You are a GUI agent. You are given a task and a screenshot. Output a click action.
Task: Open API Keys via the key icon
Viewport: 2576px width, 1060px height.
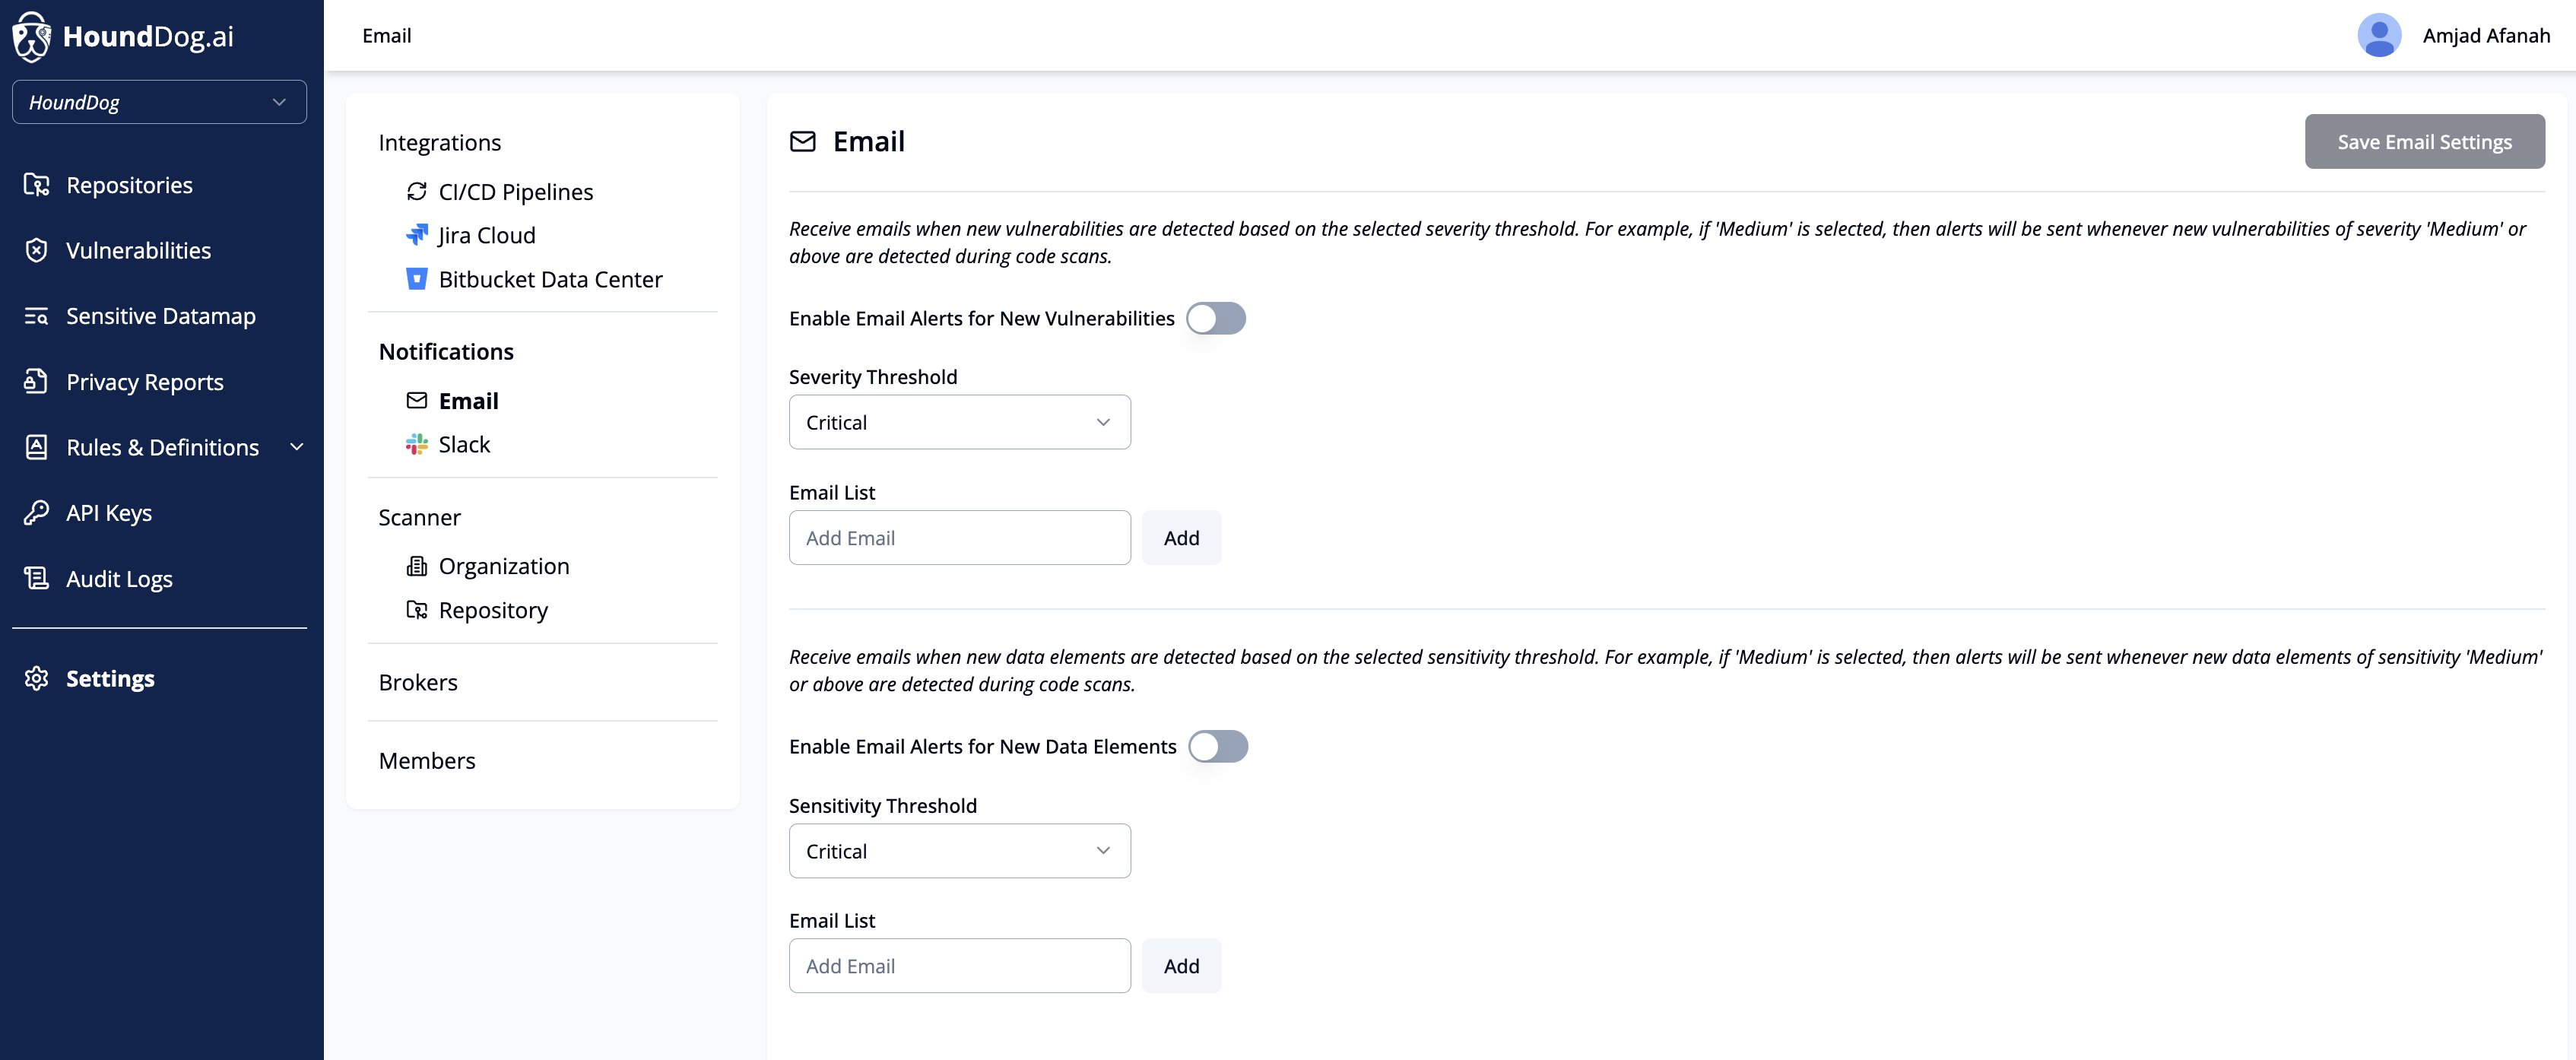(37, 513)
